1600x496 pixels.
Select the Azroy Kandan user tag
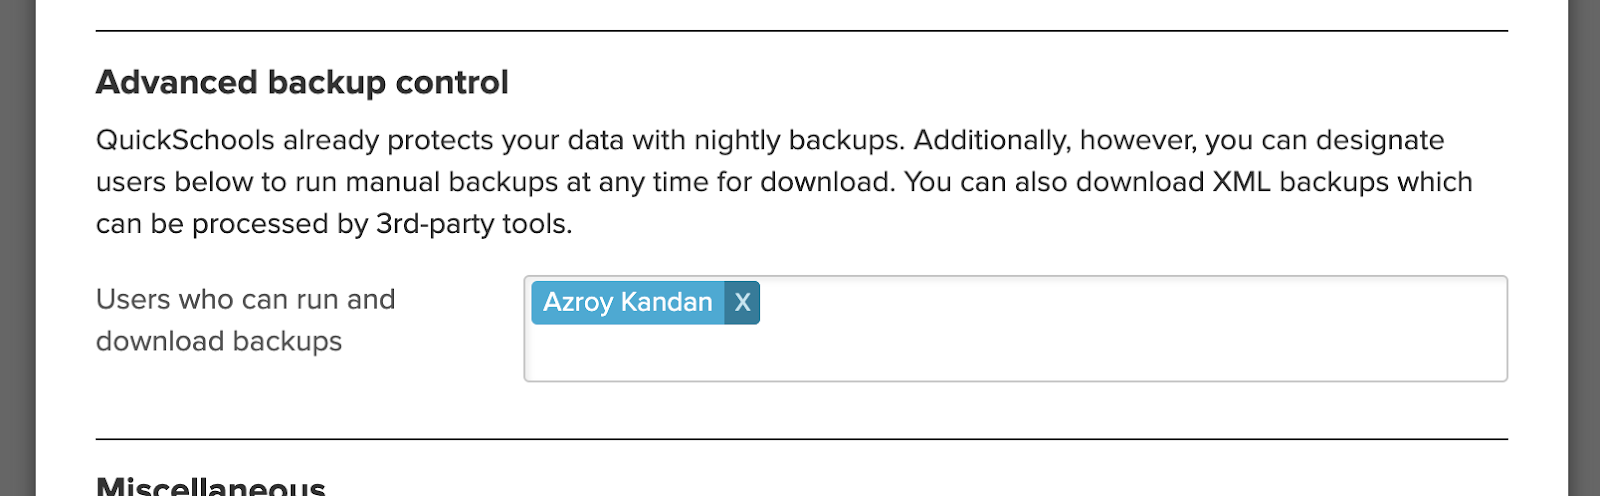[627, 302]
